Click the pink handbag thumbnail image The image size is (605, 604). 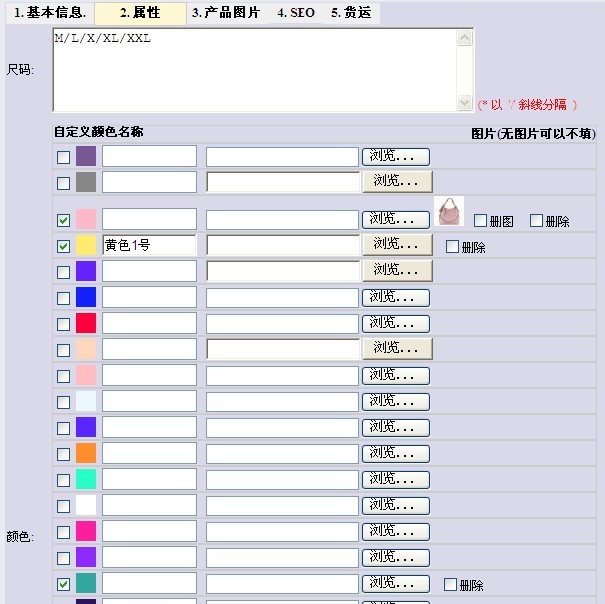pyautogui.click(x=449, y=211)
